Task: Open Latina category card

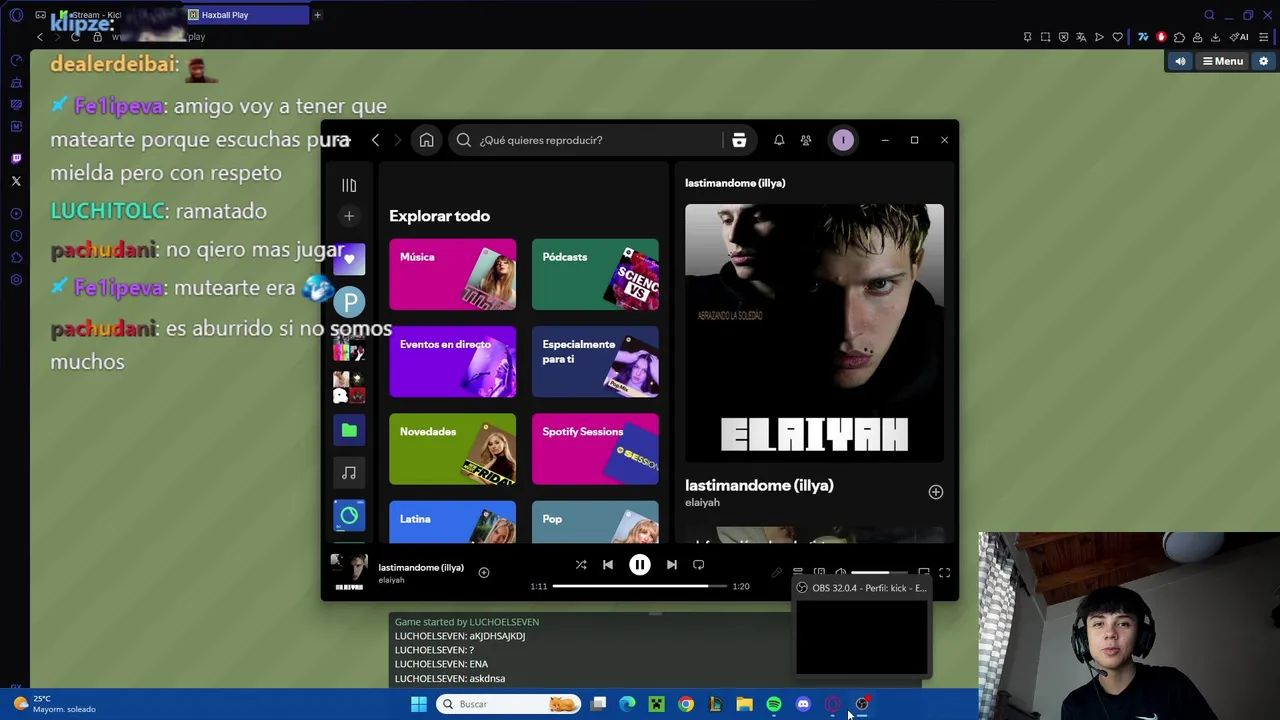Action: [453, 522]
